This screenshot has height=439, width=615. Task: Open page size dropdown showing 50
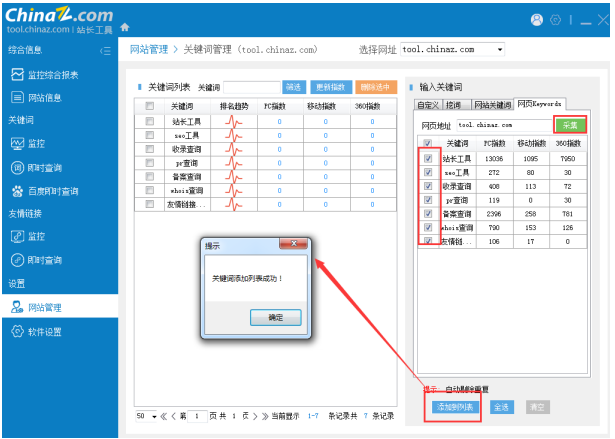146,416
